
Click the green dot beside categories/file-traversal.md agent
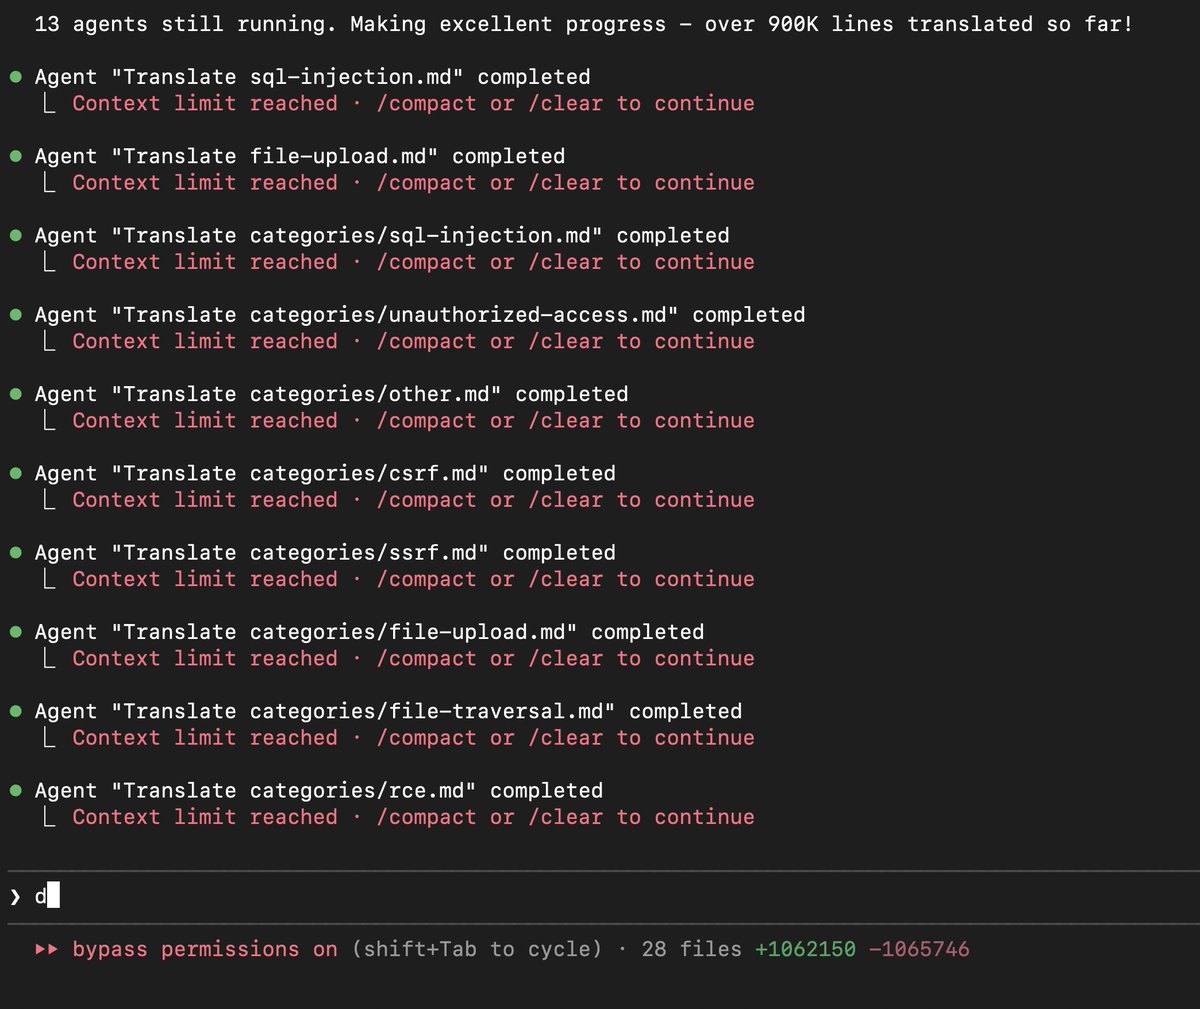click(15, 711)
